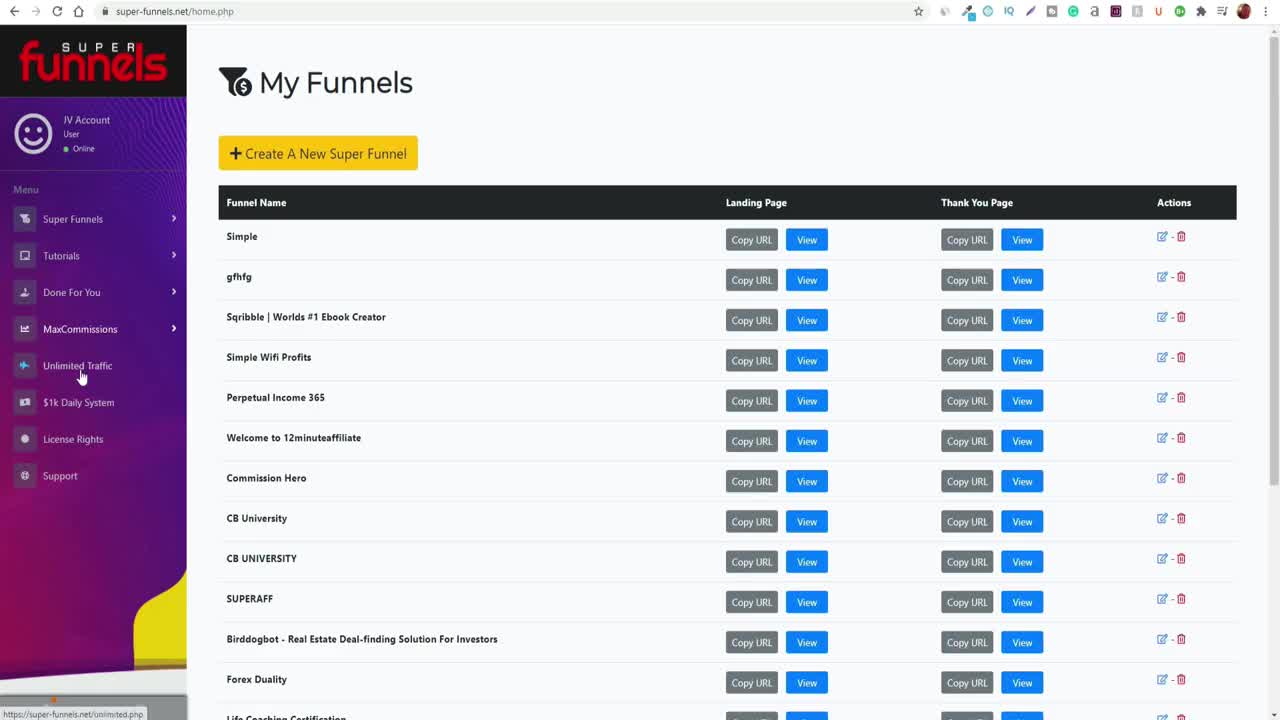Copy landing page URL for Perpetual Income 365
The image size is (1280, 720).
[751, 401]
